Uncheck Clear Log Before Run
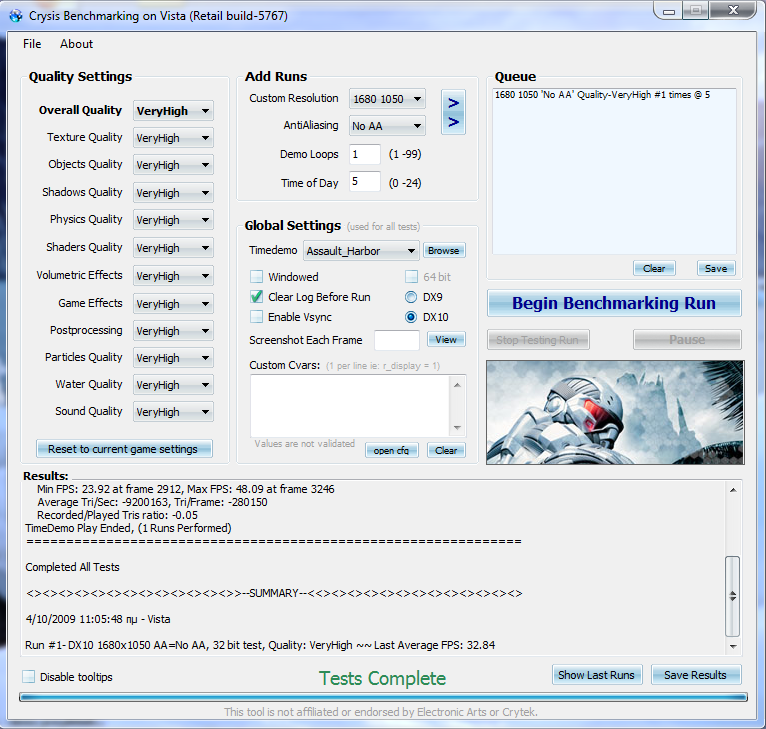This screenshot has height=729, width=766. pyautogui.click(x=256, y=297)
